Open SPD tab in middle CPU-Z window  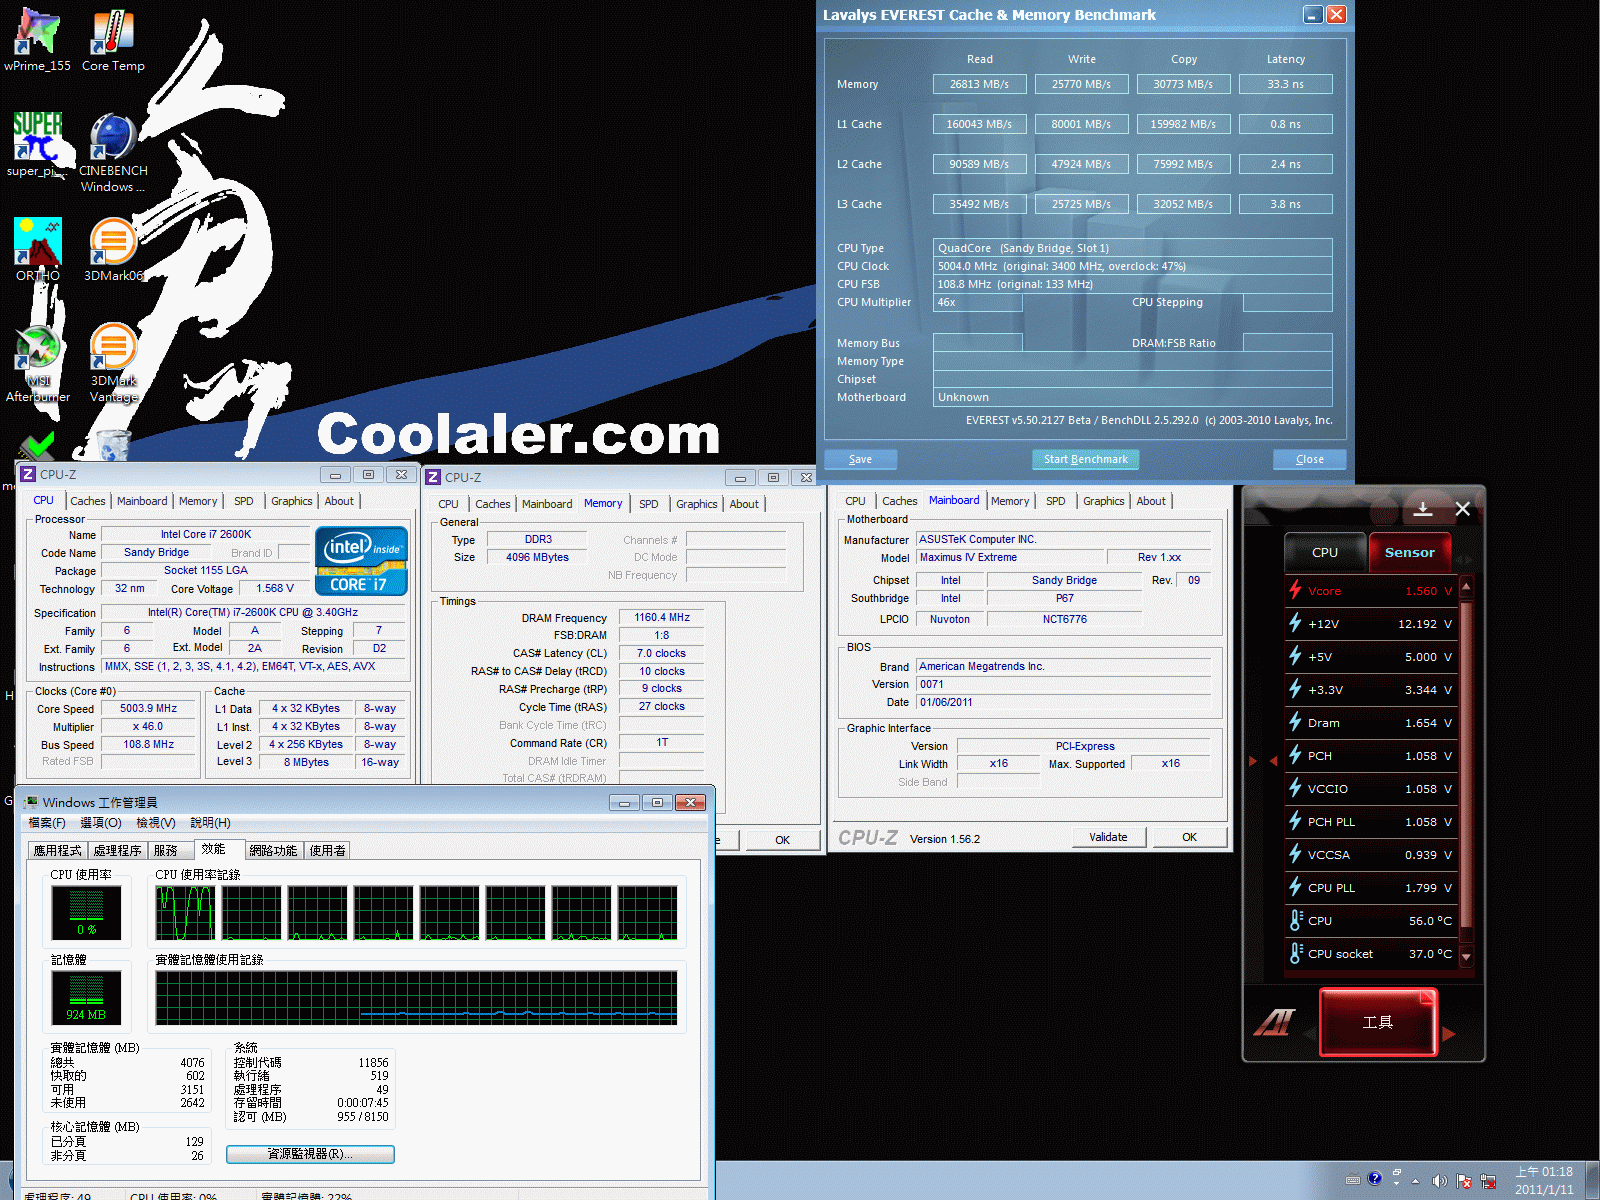coord(649,504)
